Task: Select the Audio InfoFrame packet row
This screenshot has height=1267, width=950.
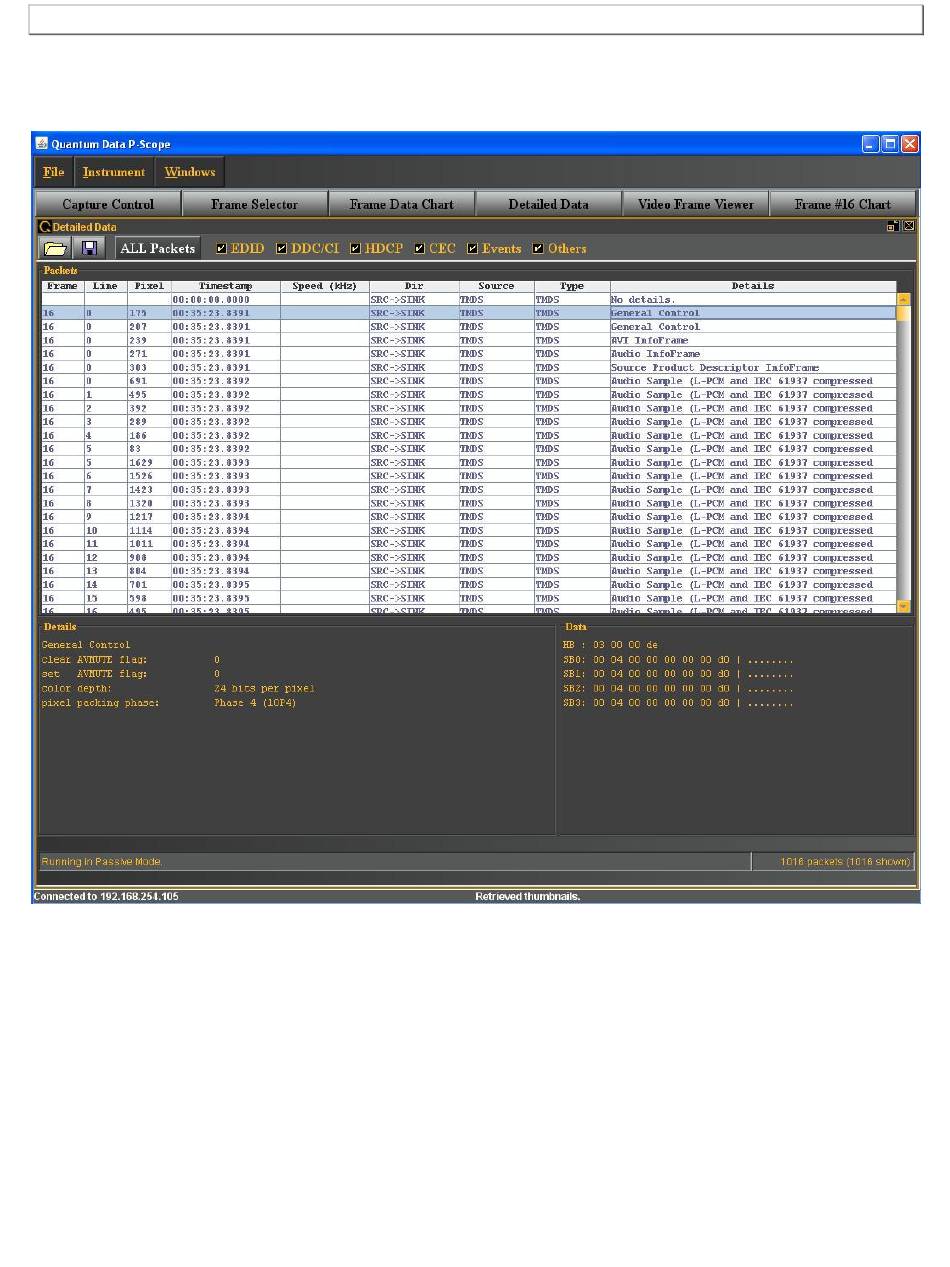Action: coord(469,354)
